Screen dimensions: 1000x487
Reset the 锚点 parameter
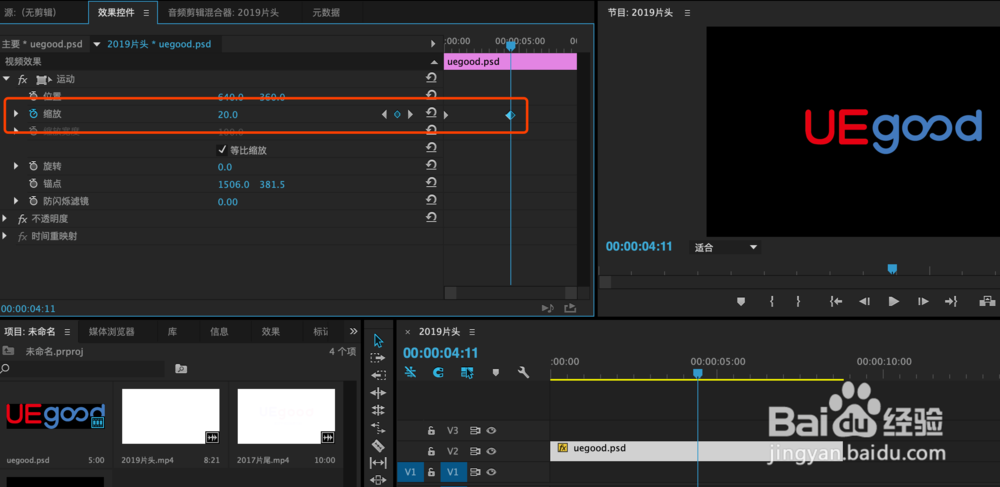[431, 183]
